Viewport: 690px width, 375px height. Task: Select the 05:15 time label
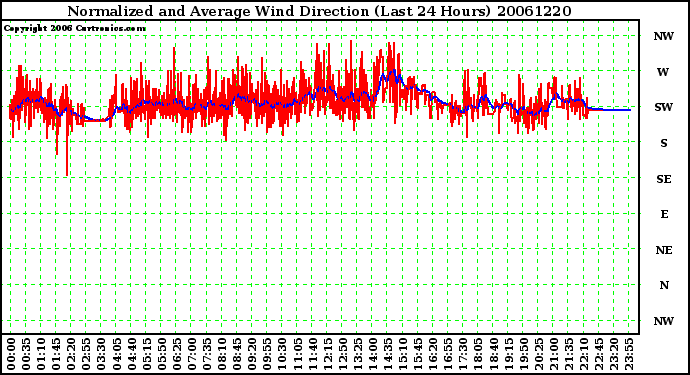(x=146, y=354)
